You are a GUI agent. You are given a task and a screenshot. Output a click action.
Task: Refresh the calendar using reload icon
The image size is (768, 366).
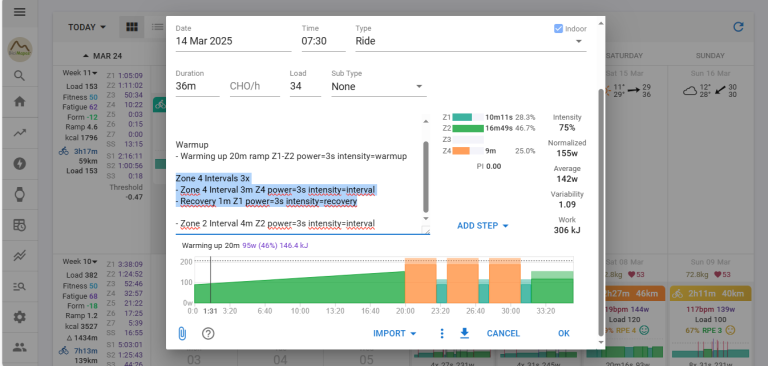pyautogui.click(x=738, y=27)
